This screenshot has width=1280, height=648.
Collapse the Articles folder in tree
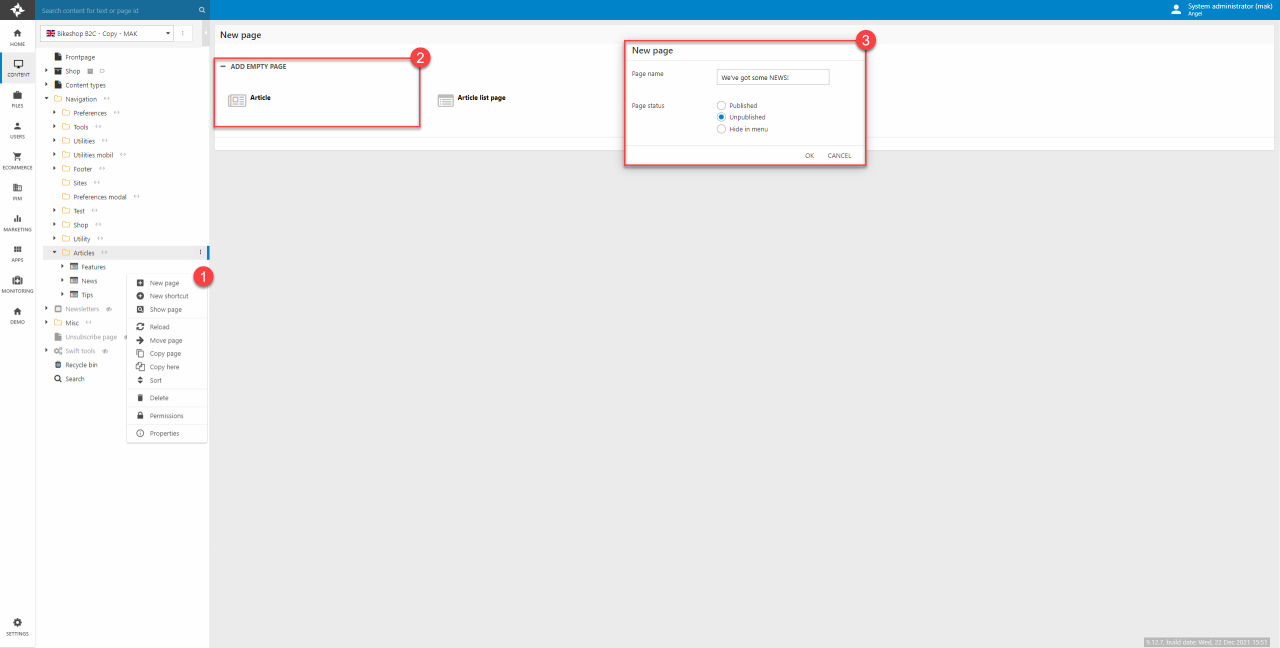(54, 253)
